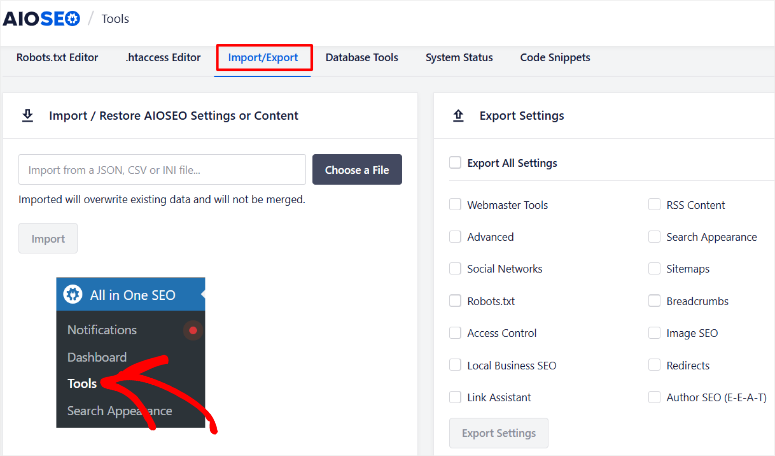This screenshot has height=456, width=775.
Task: Click the Import button
Action: tap(48, 239)
